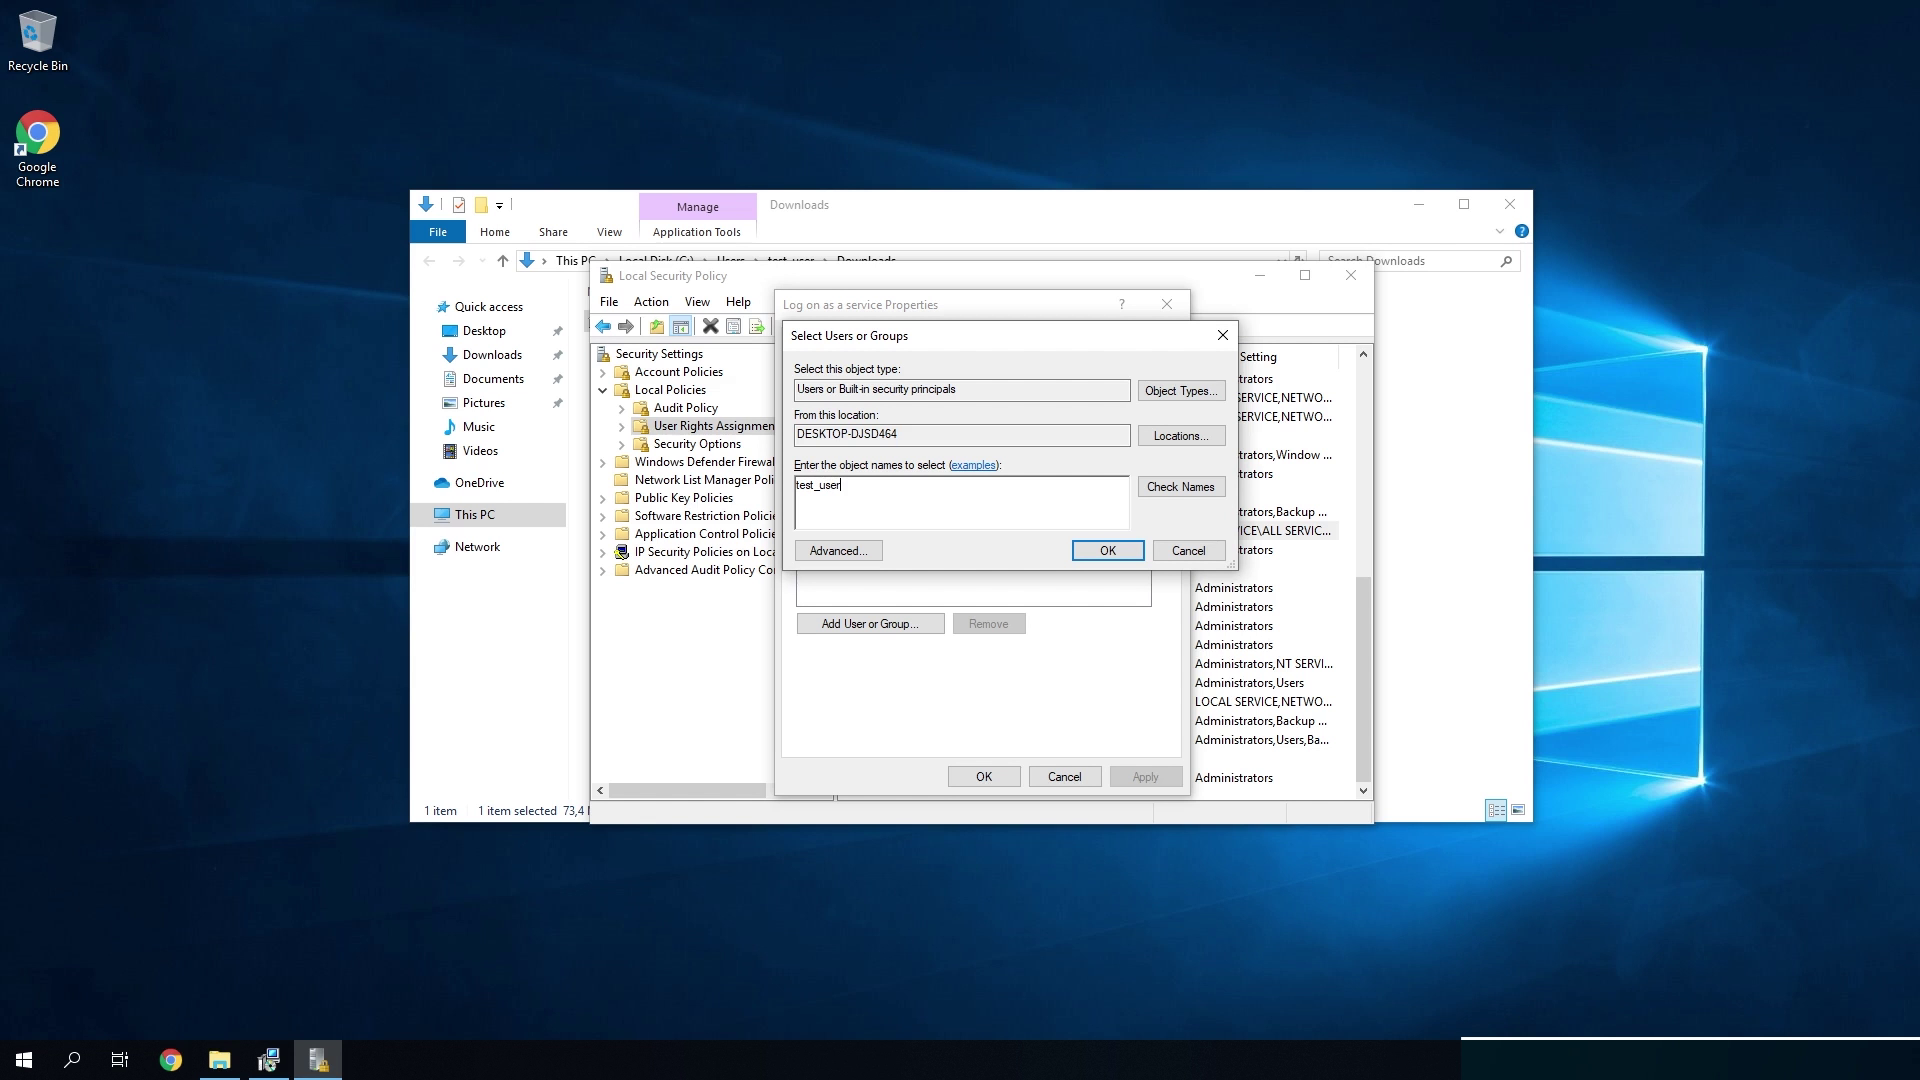Open the examples link
Image resolution: width=1920 pixels, height=1080 pixels.
pyautogui.click(x=973, y=465)
